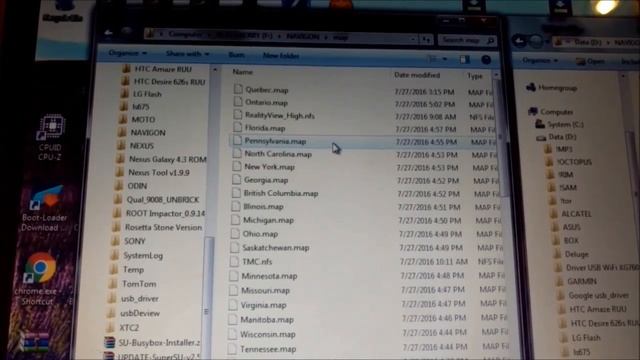Open the address bar history dropdown arrow

click(x=413, y=39)
